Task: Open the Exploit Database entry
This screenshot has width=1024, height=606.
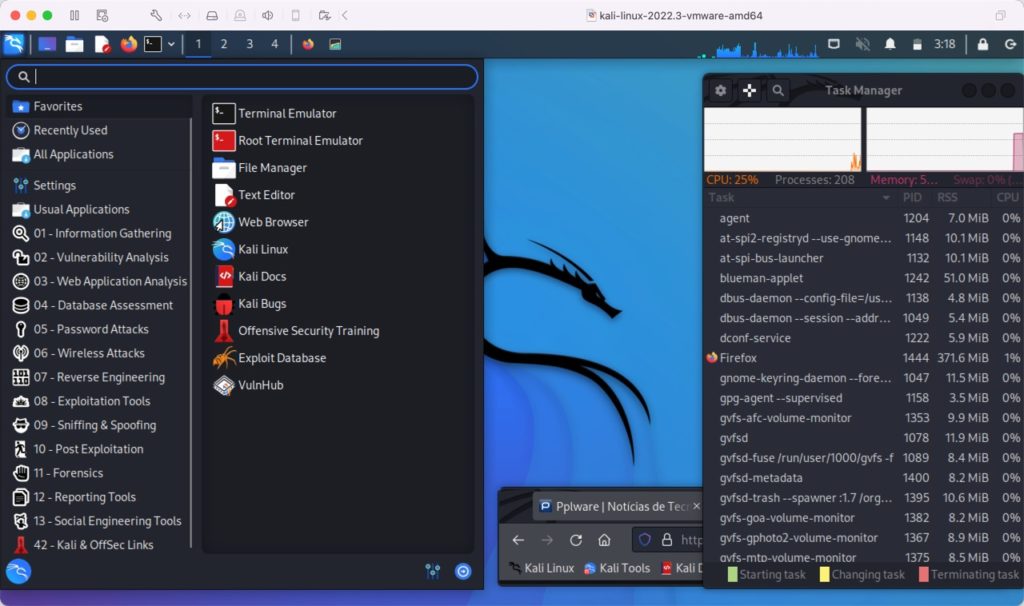Action: coord(286,358)
